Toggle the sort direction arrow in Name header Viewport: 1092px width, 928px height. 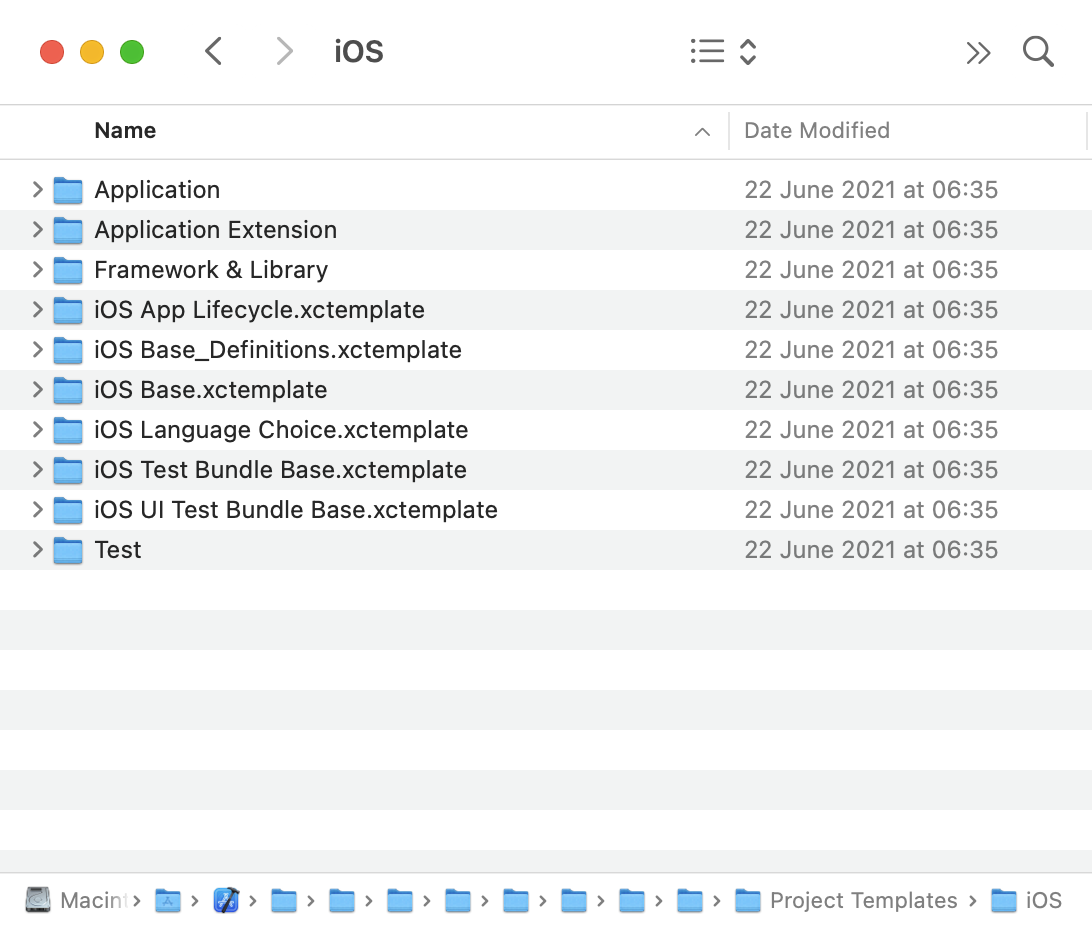tap(703, 132)
